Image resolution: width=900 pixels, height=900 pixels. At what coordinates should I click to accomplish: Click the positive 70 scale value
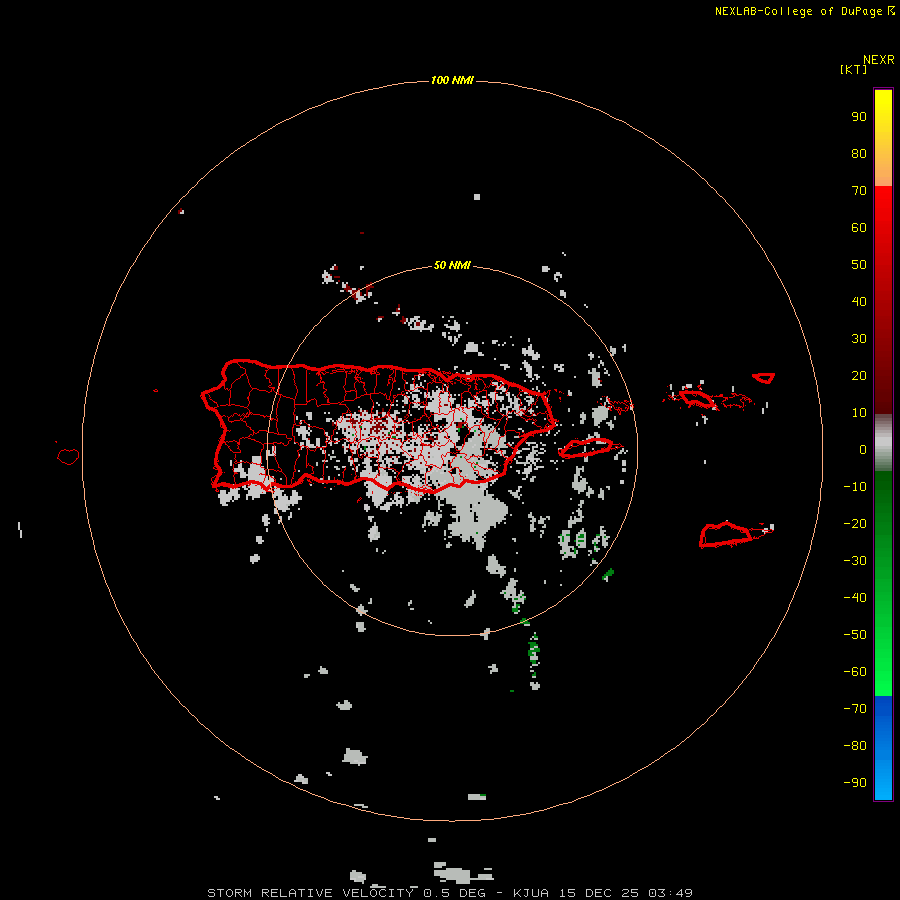[859, 191]
